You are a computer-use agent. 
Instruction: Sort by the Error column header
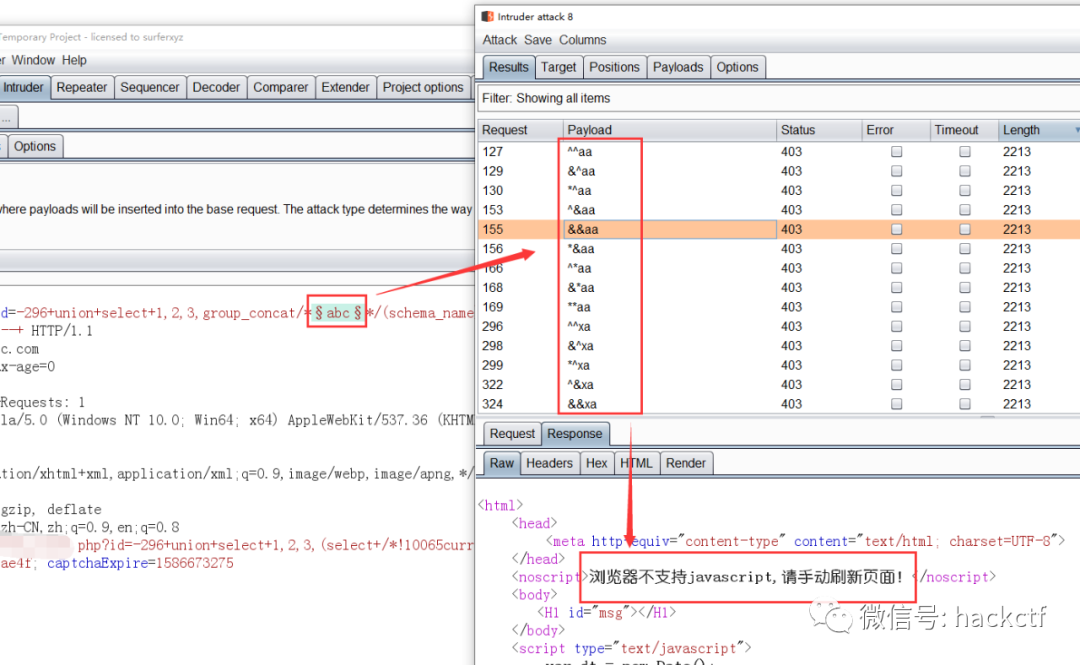pos(895,130)
